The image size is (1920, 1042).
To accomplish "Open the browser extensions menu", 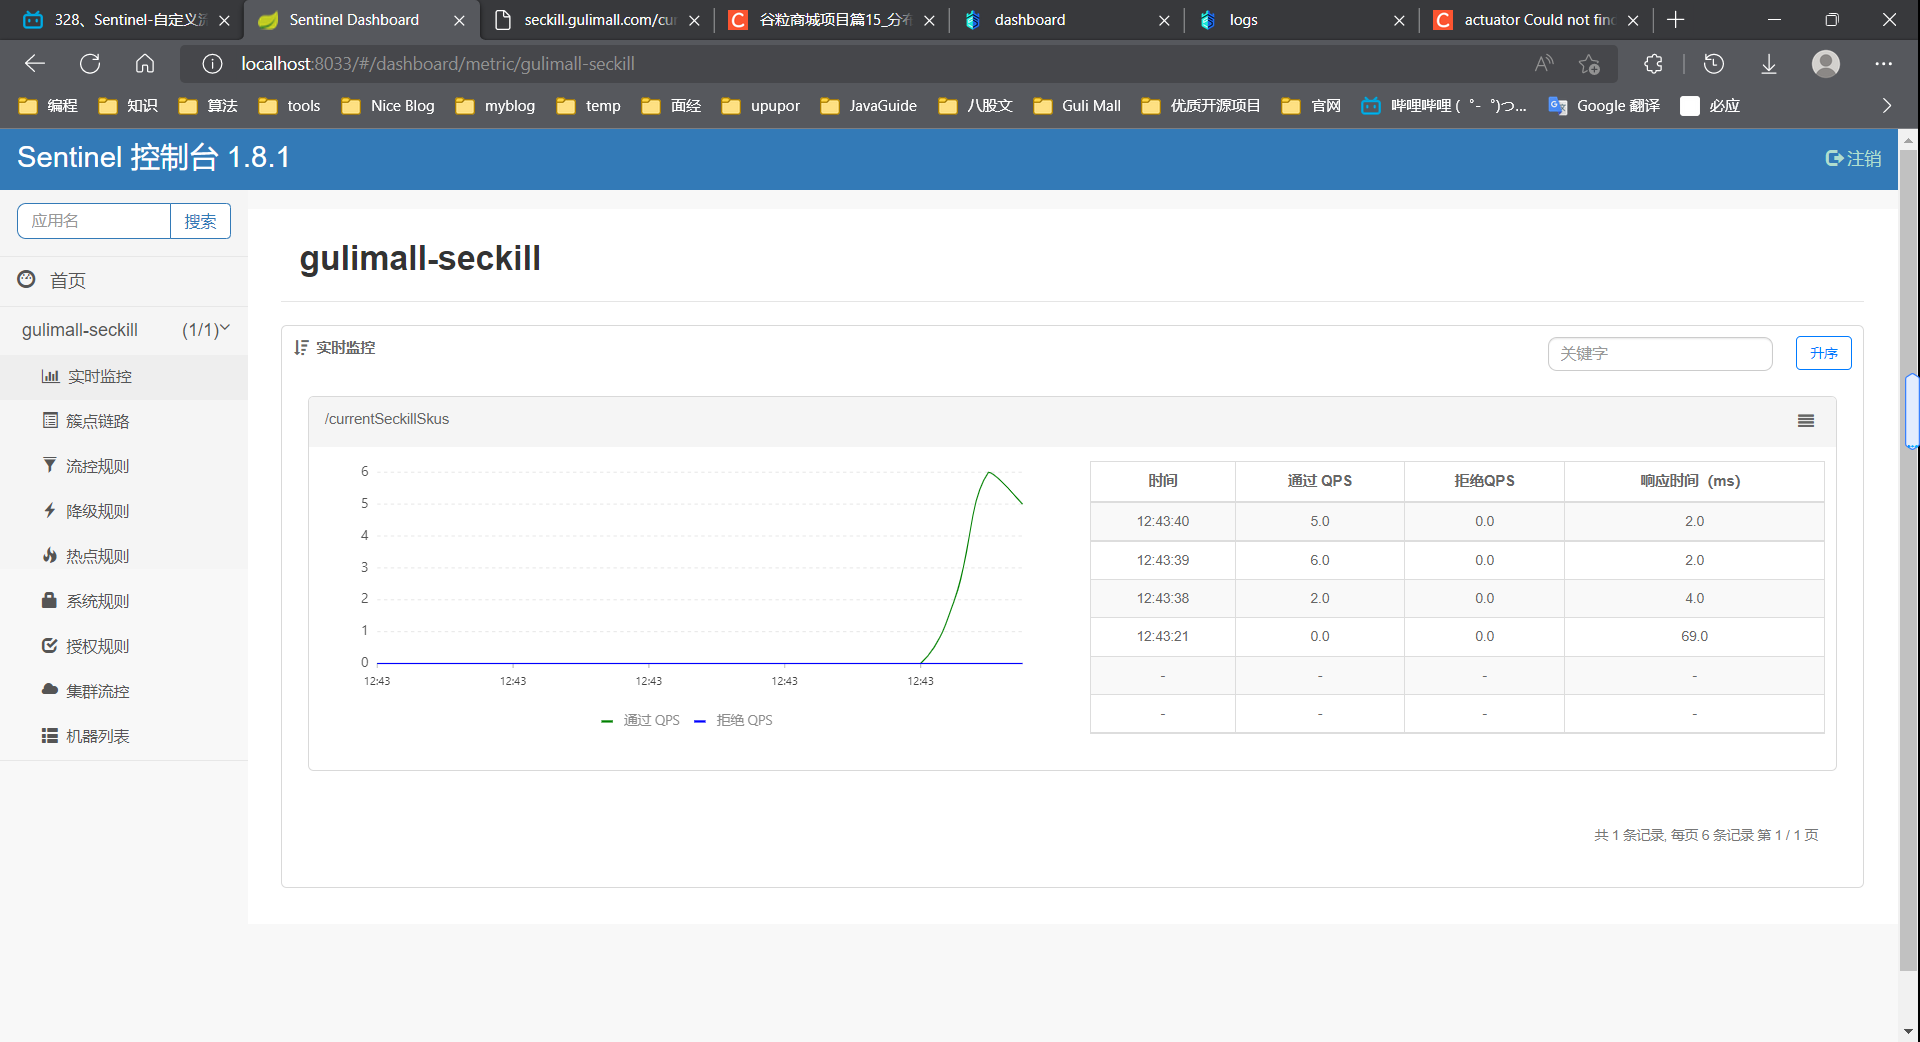I will 1653,64.
